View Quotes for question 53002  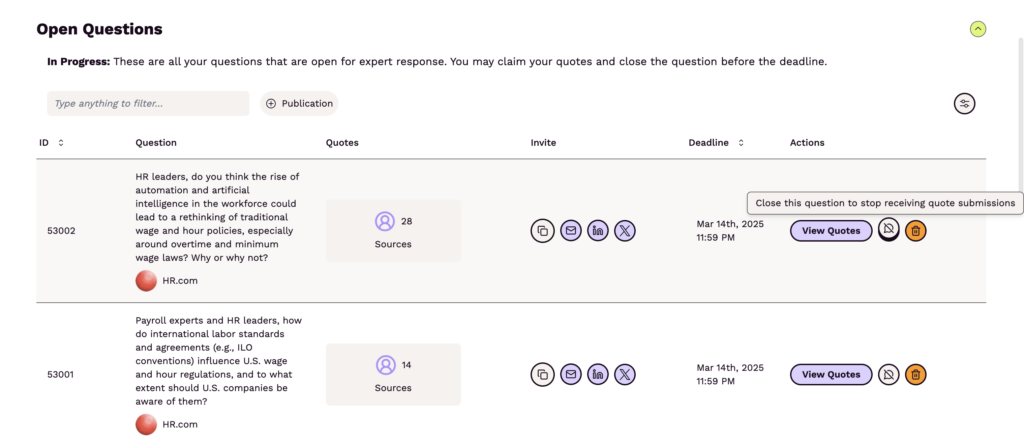click(x=831, y=230)
